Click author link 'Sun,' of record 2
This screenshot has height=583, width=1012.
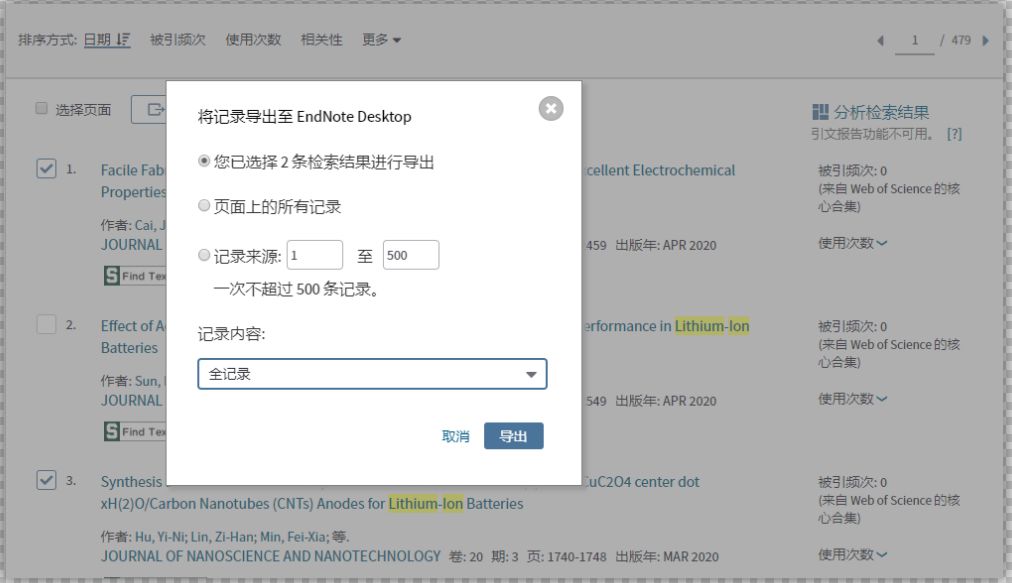pyautogui.click(x=149, y=381)
